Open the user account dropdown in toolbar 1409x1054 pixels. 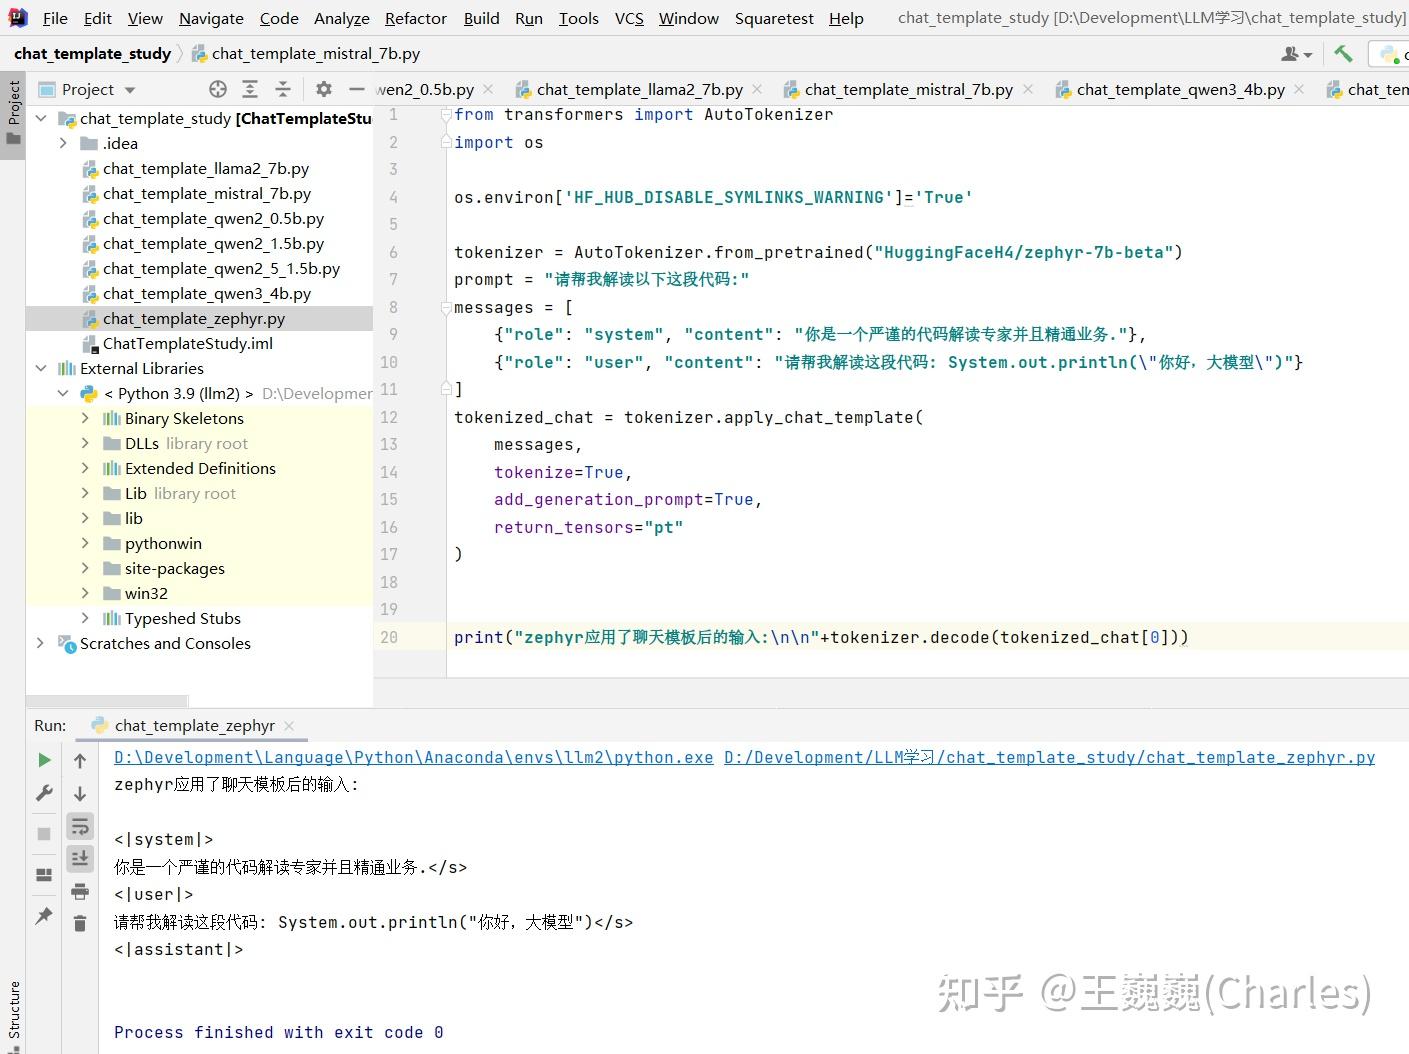coord(1296,54)
